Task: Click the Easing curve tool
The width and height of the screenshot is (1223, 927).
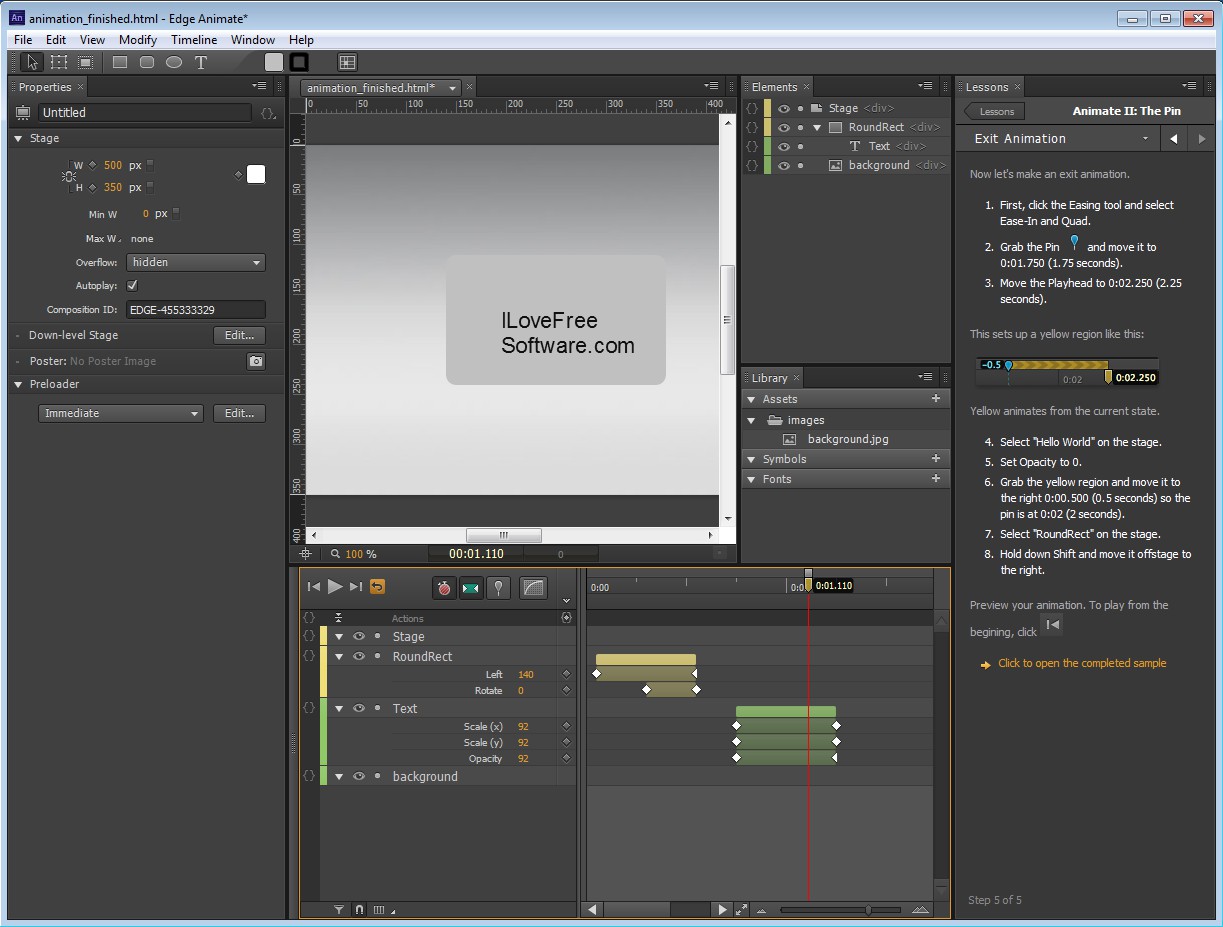Action: point(534,588)
